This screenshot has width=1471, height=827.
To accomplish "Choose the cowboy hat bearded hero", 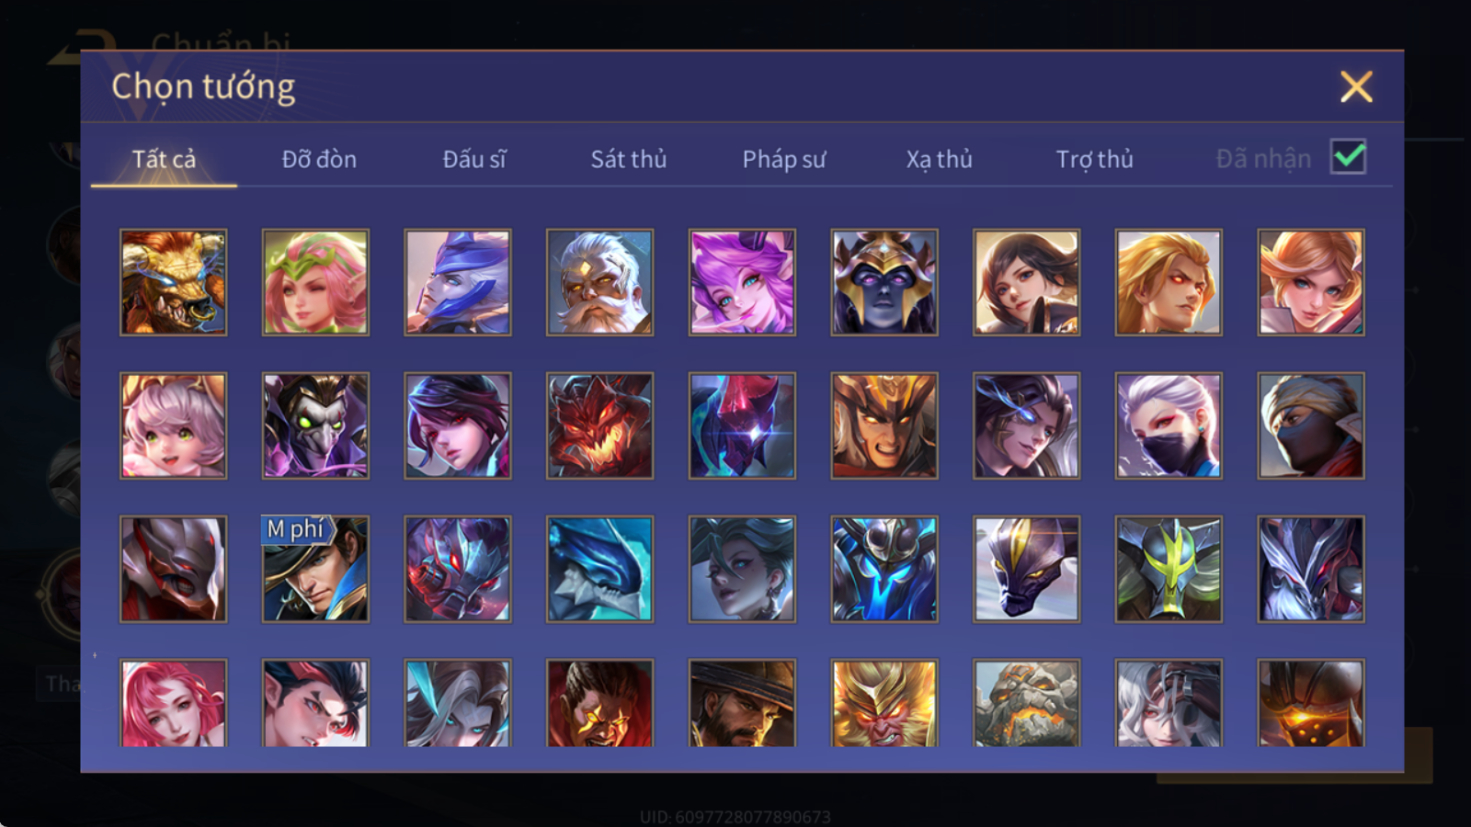I will click(742, 703).
